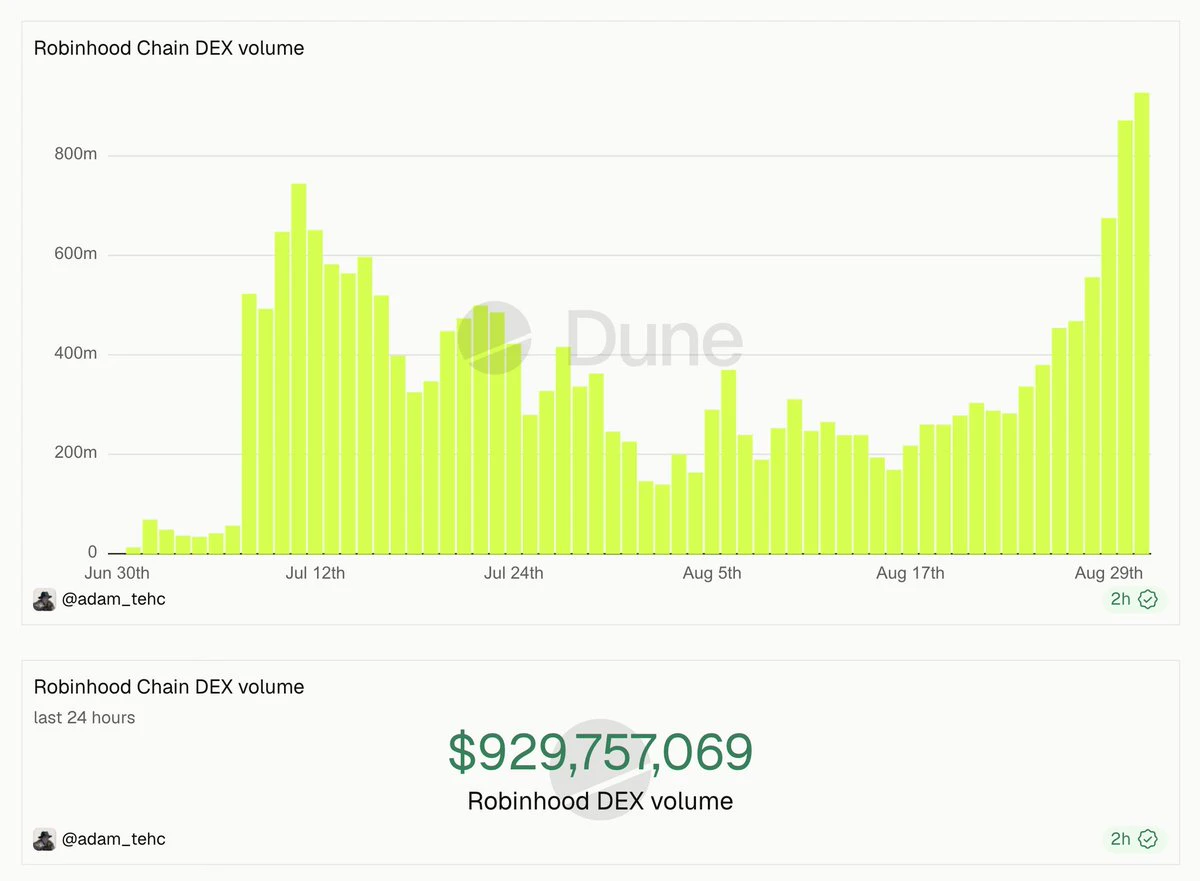Screen dimensions: 1200x881
Task: Select the Aug 5th bar near 370m
Action: click(728, 462)
